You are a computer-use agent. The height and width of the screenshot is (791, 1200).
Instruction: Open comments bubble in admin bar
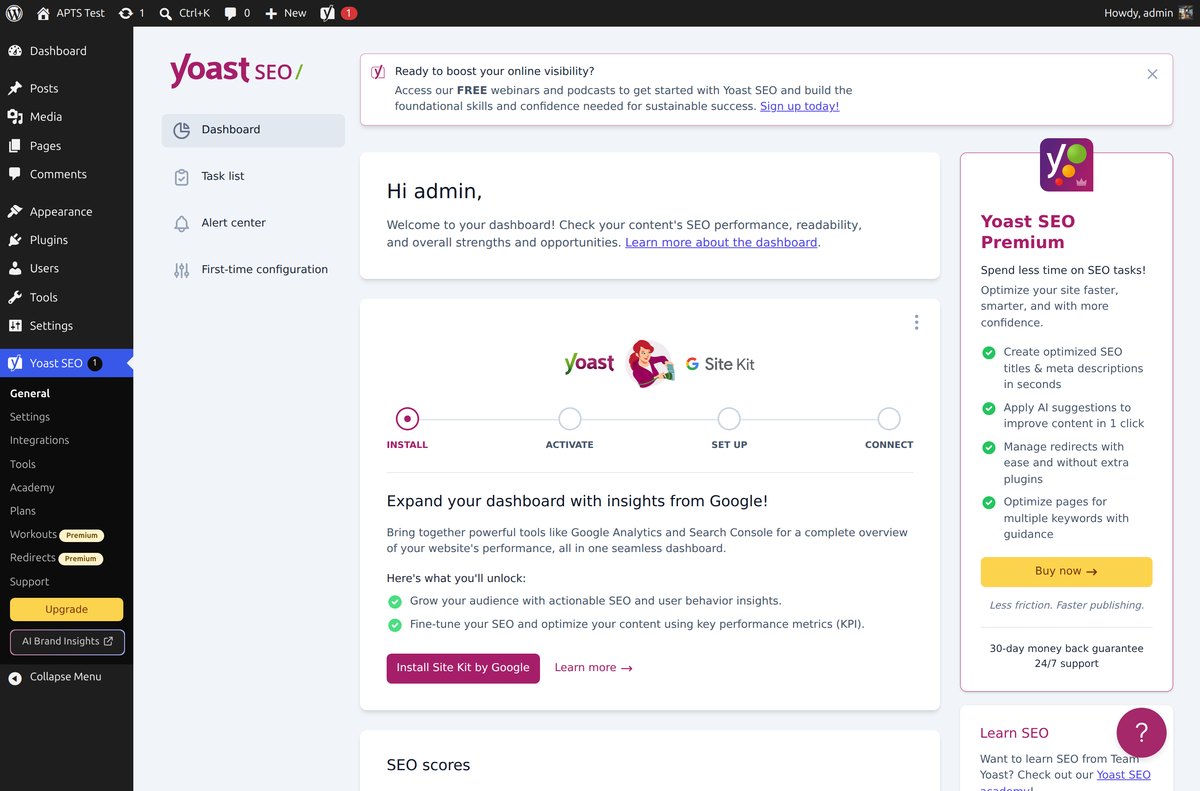pos(237,13)
